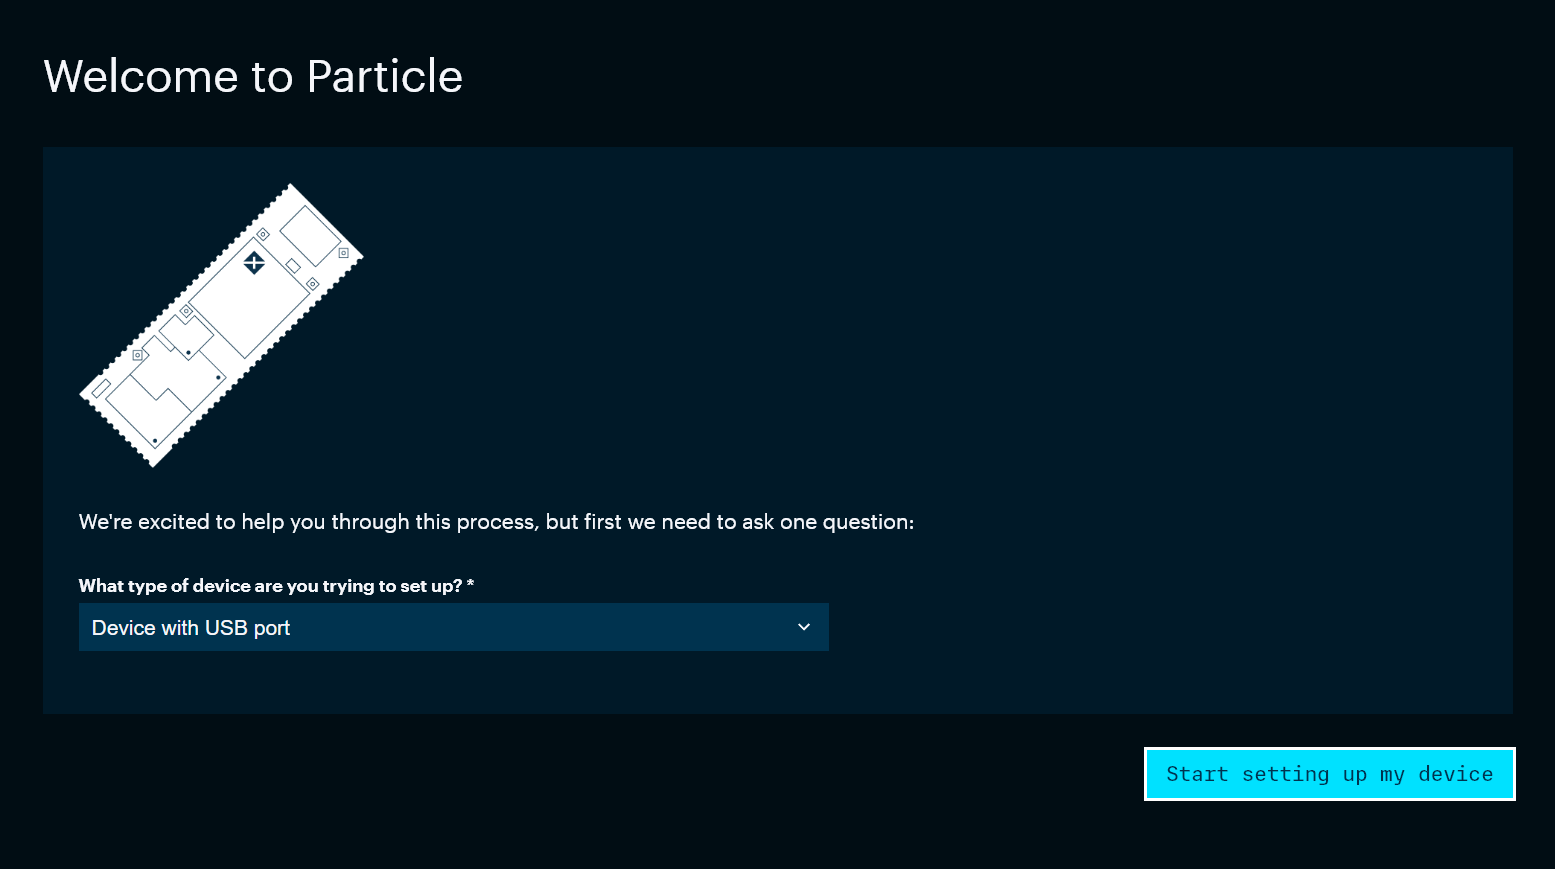Viewport: 1555px width, 869px height.
Task: Click the Welcome to Particle heading
Action: click(253, 76)
